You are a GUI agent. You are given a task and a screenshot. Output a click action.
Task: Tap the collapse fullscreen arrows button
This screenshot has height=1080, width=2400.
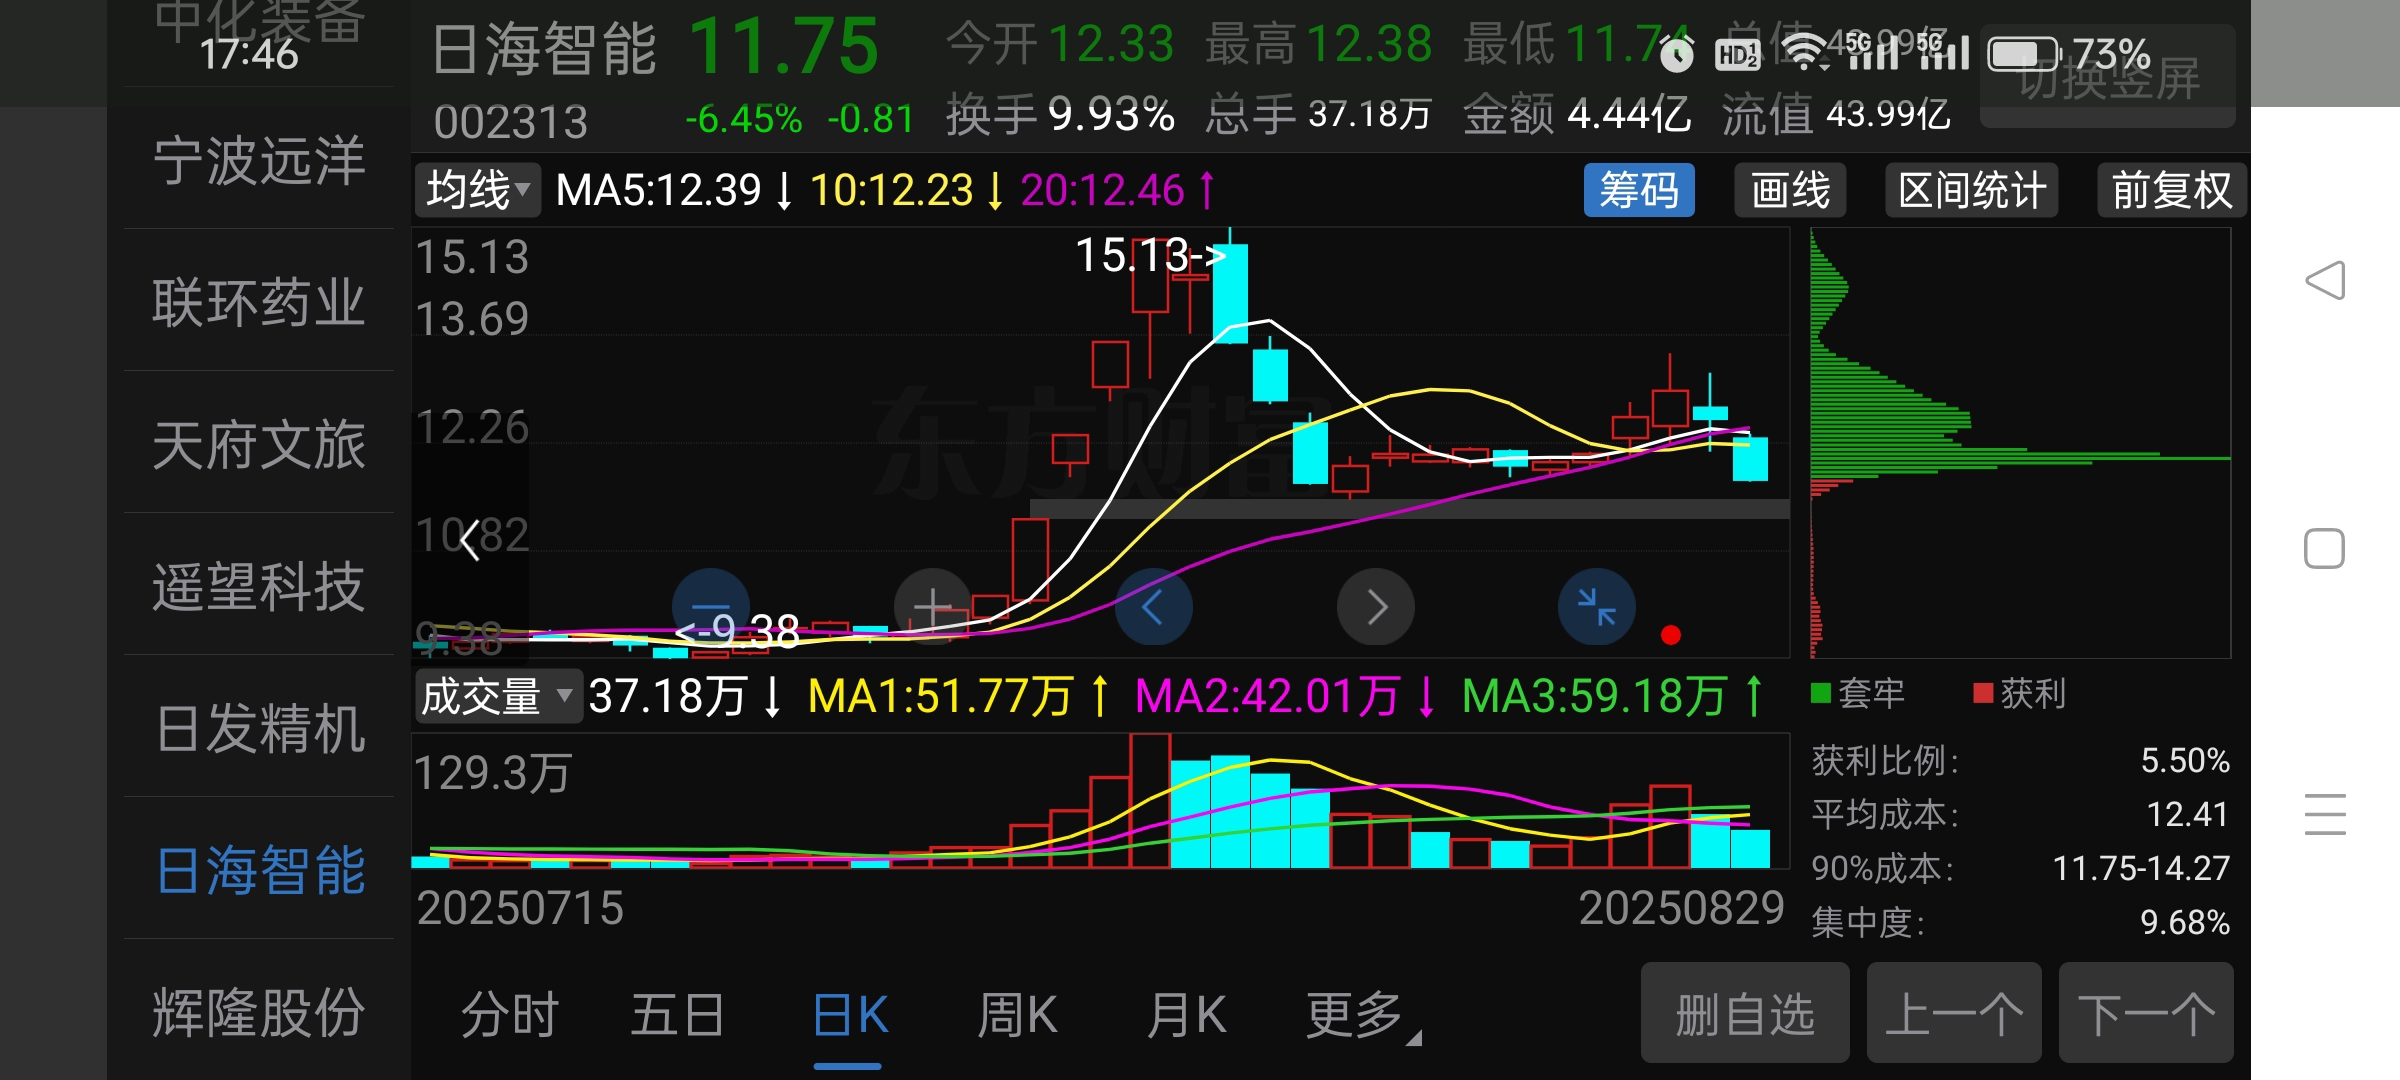point(1597,606)
